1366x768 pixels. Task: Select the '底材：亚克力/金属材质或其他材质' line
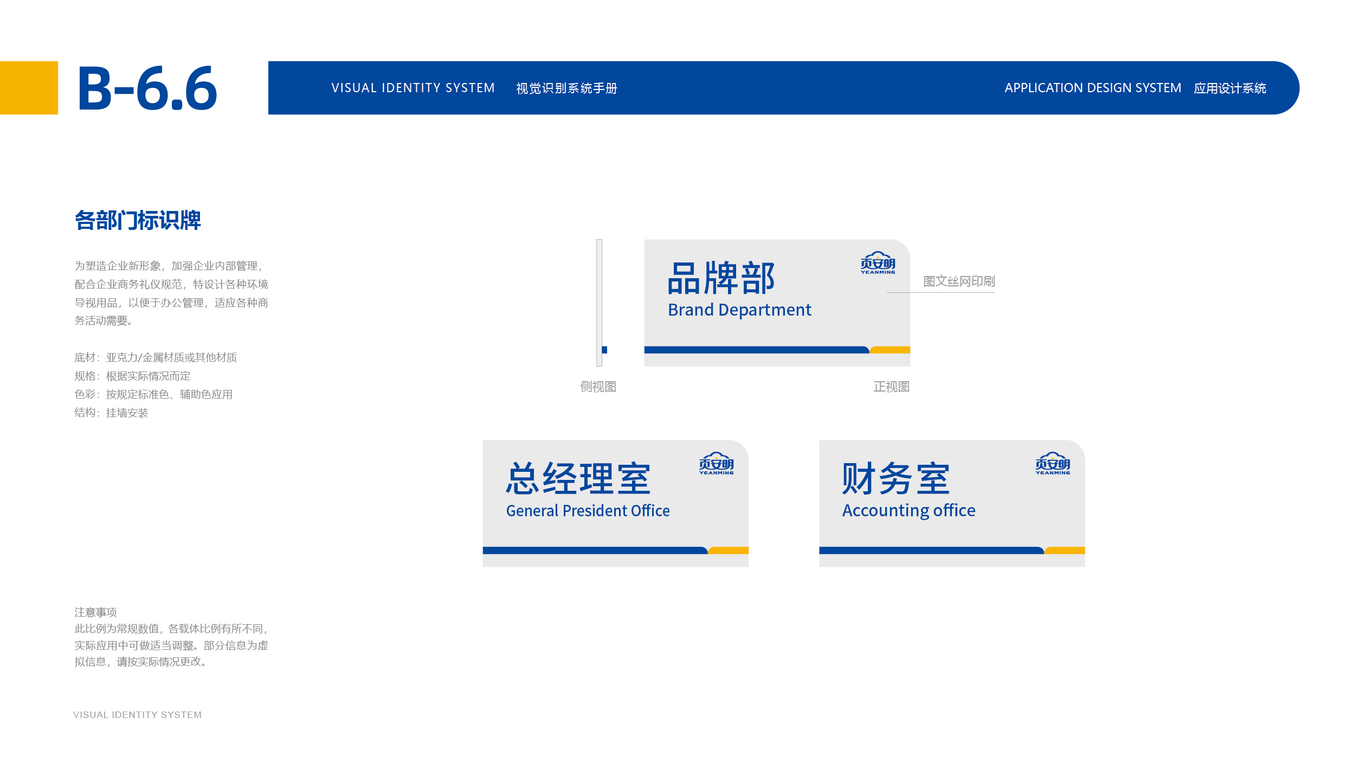(155, 357)
